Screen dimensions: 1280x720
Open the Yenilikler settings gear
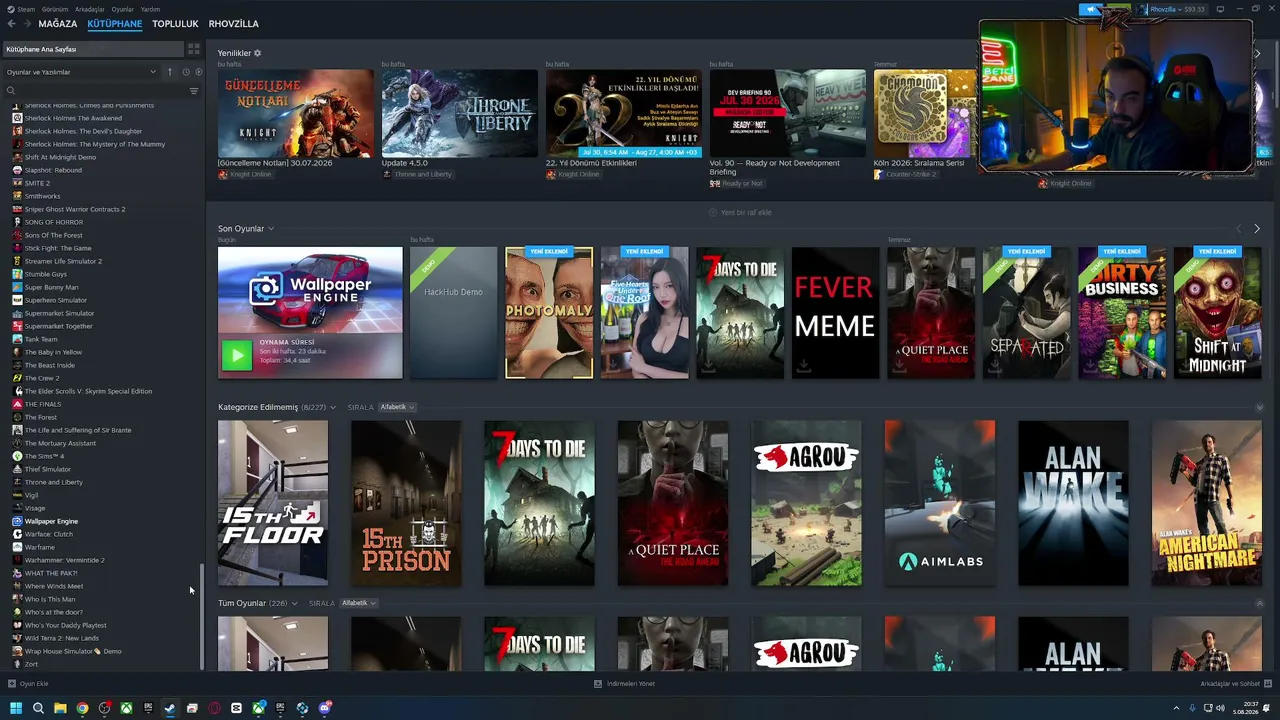click(x=257, y=53)
